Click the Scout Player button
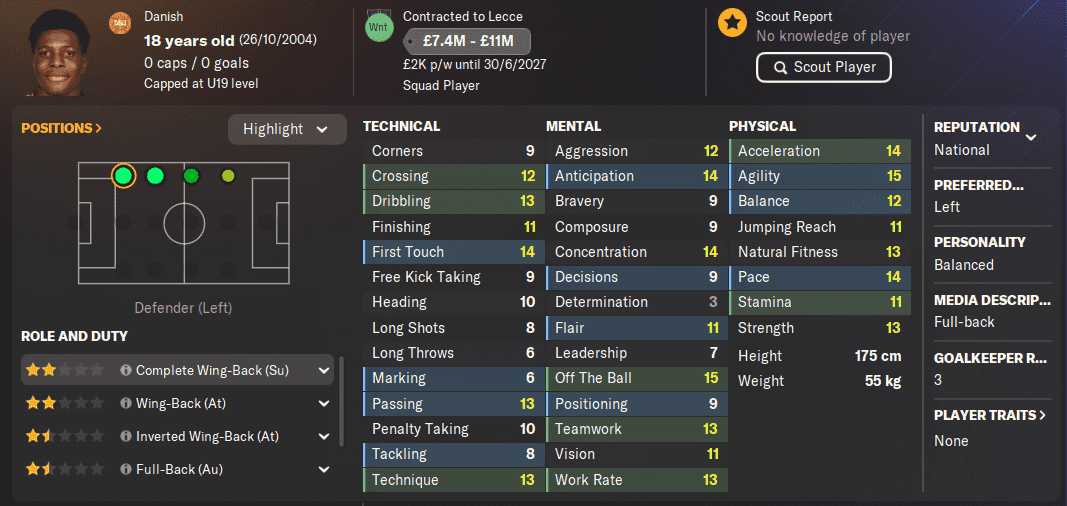 [x=823, y=67]
